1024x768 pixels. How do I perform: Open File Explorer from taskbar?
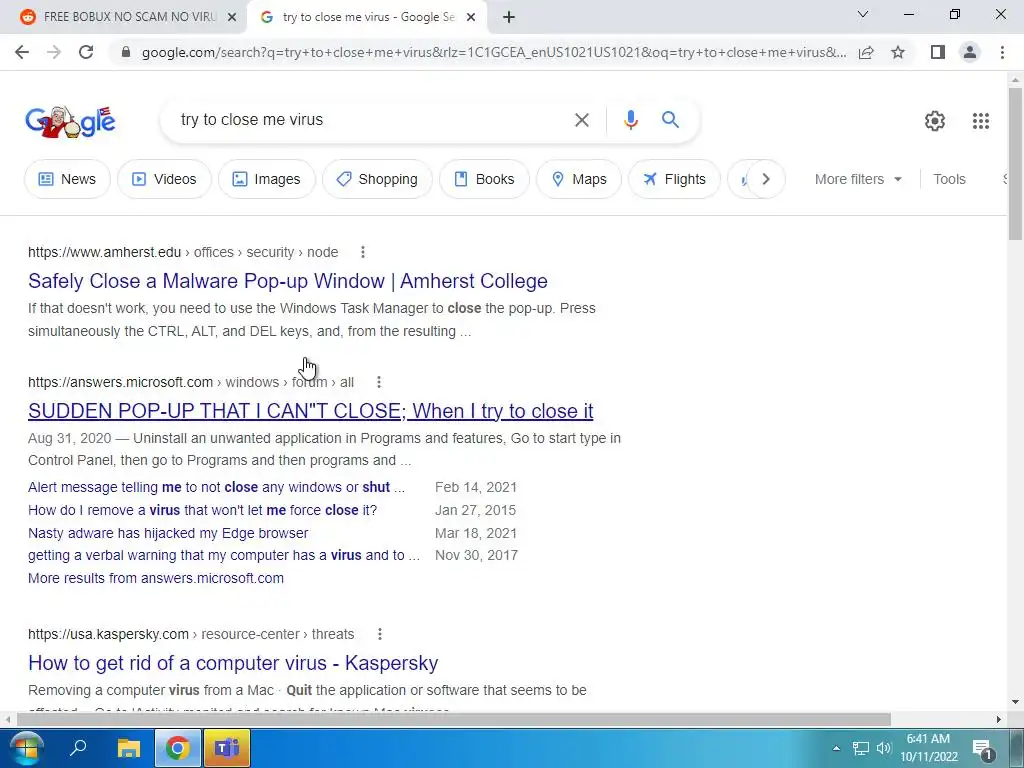129,748
